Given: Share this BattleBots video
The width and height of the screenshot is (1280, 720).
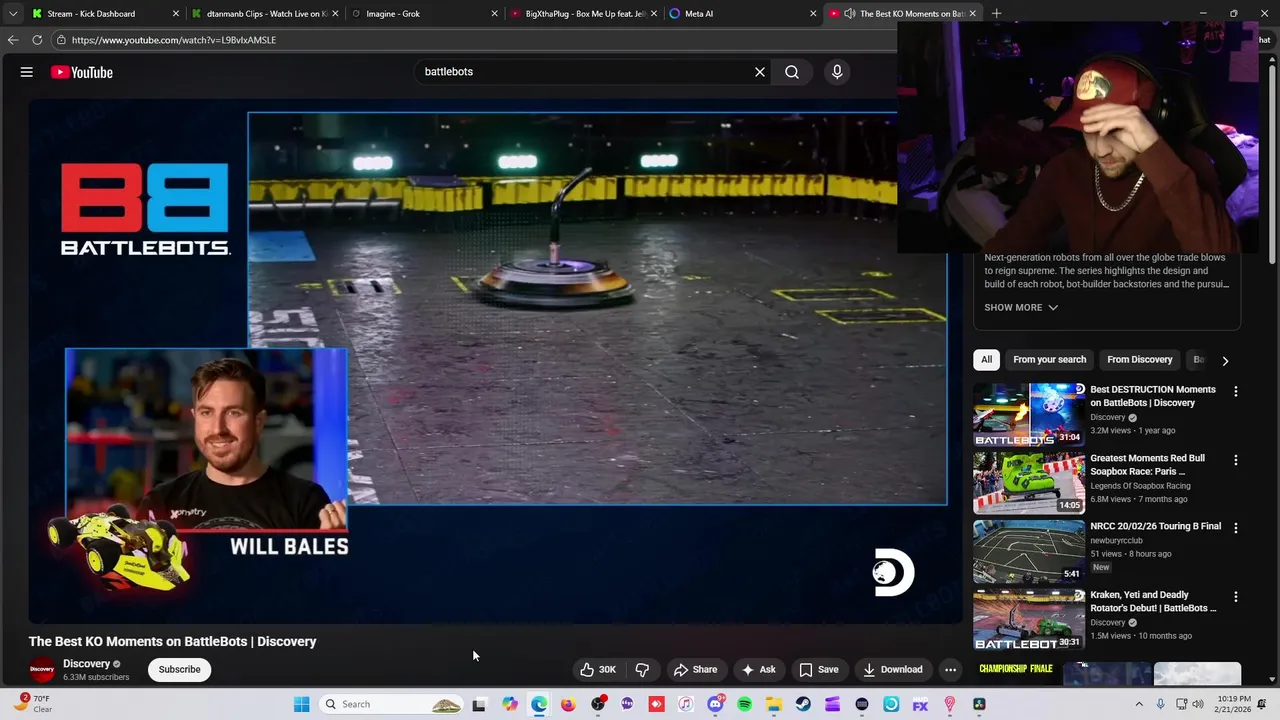Looking at the screenshot, I should (x=695, y=669).
